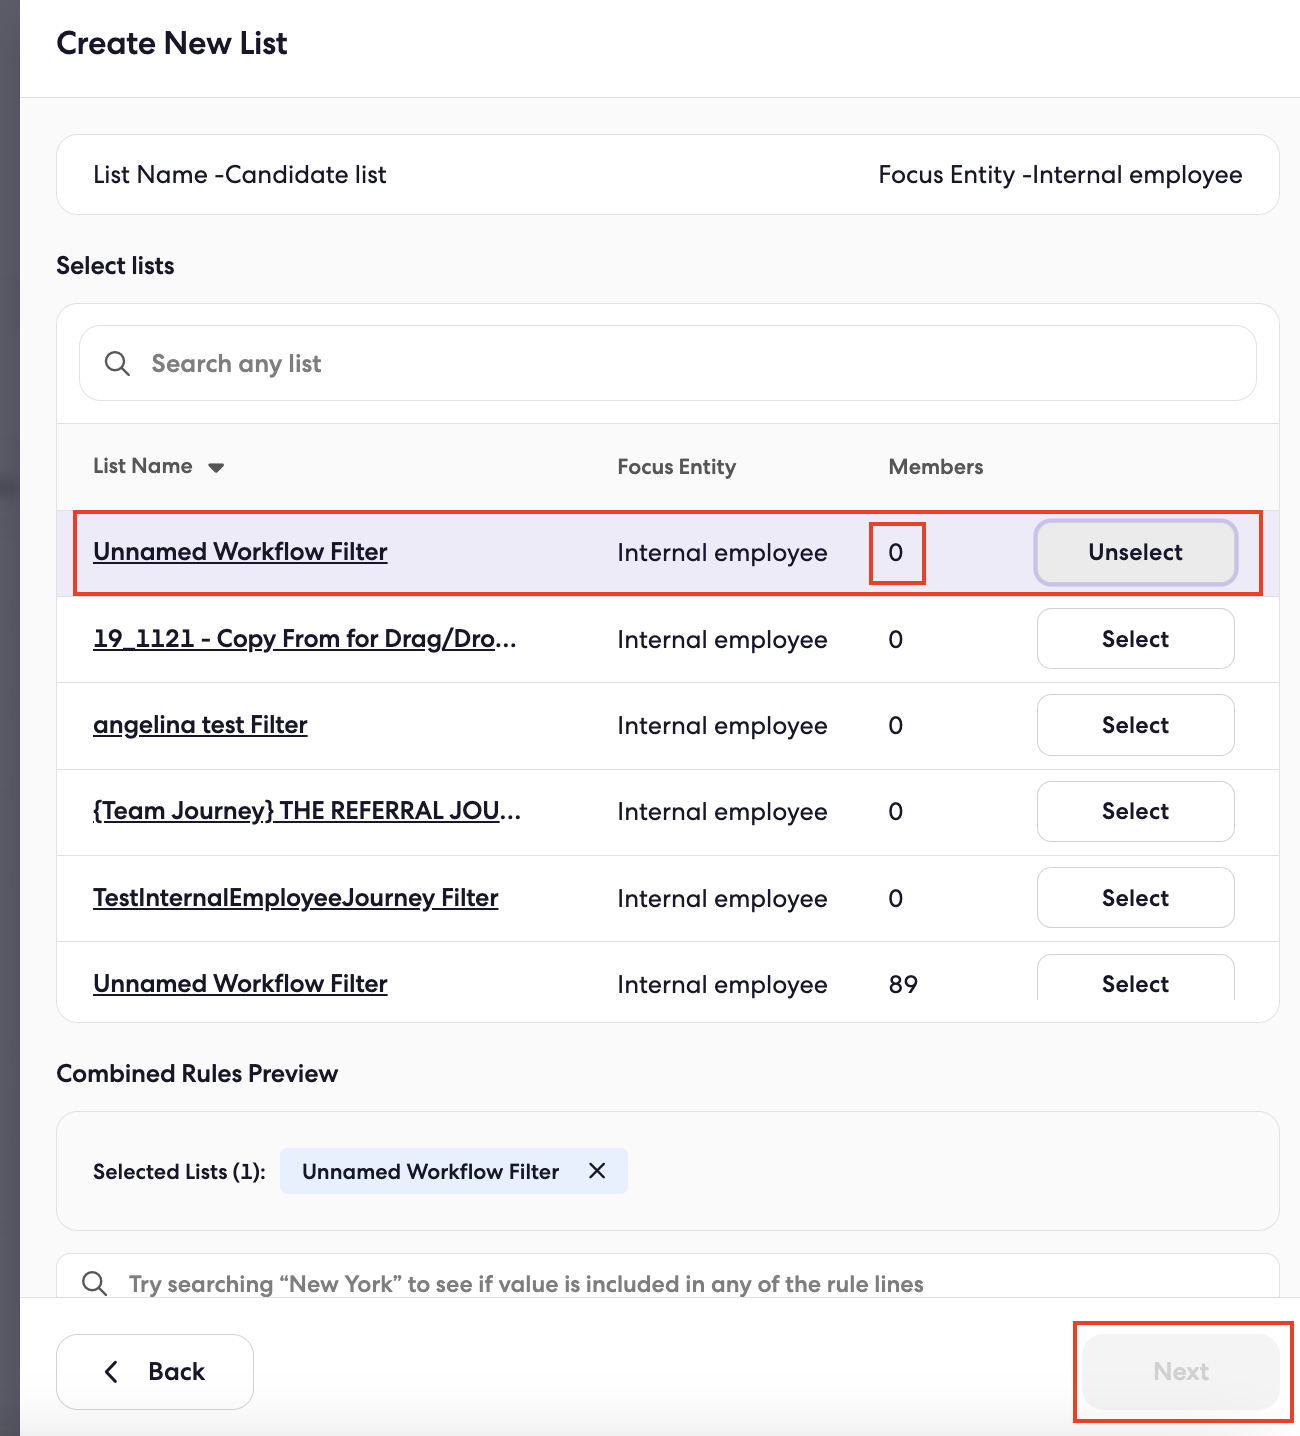Click the Next button
This screenshot has width=1300, height=1436.
(1181, 1371)
